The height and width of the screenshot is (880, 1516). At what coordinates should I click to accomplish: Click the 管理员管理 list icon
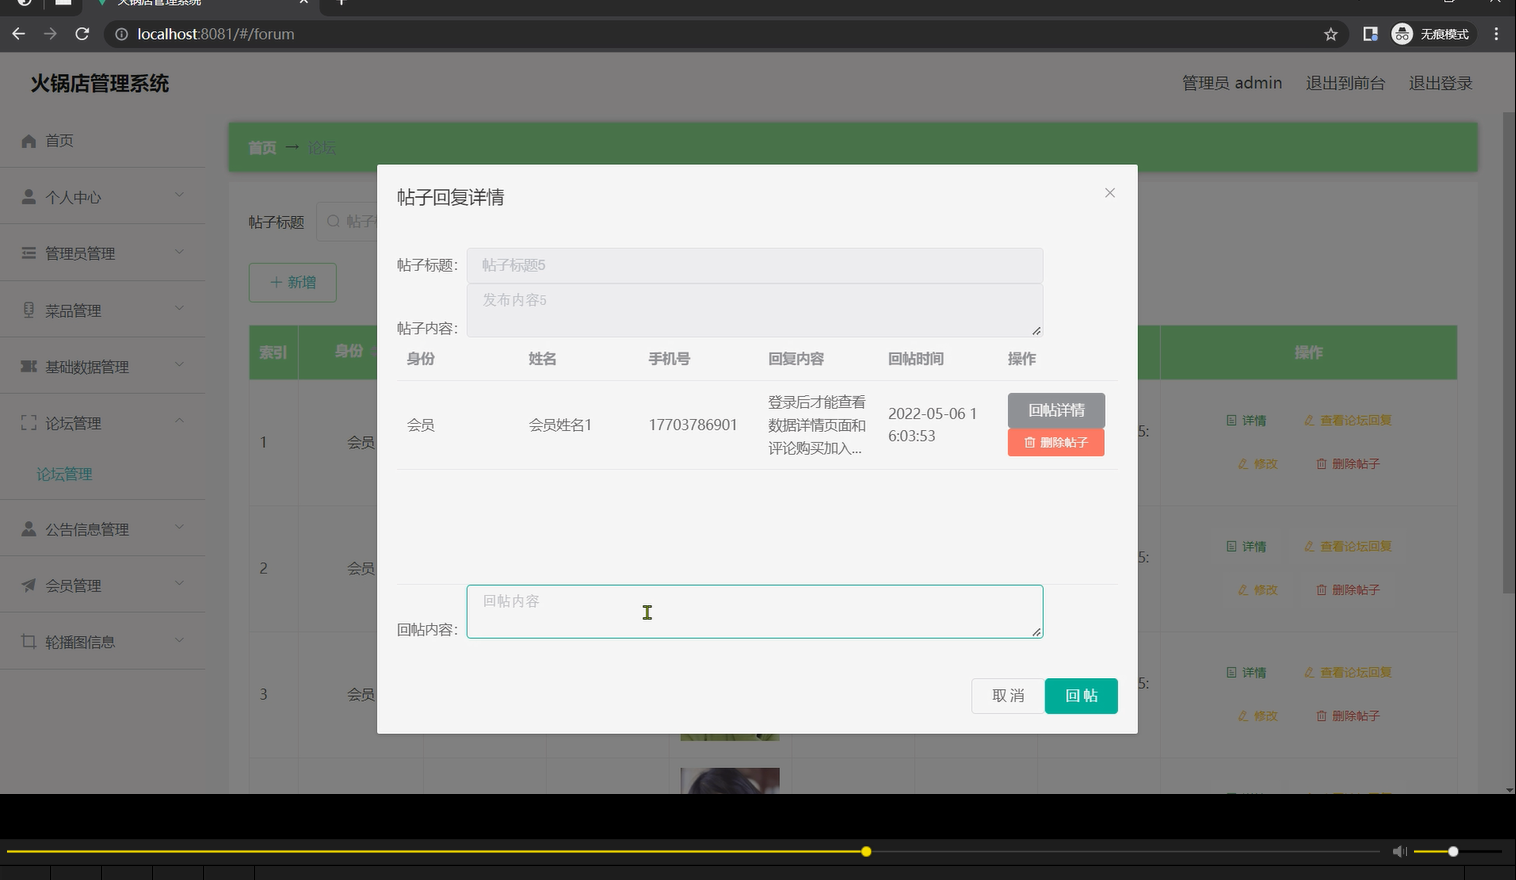click(29, 252)
